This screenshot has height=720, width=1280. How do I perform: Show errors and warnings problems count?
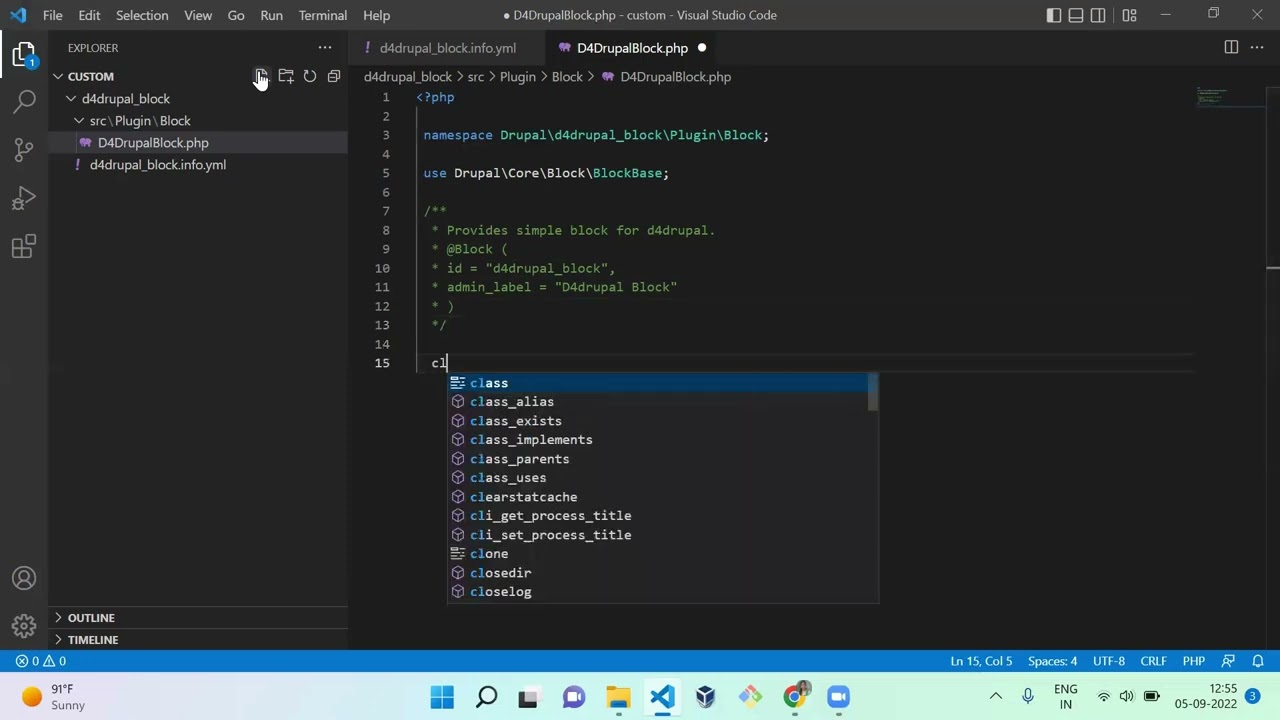coord(41,661)
